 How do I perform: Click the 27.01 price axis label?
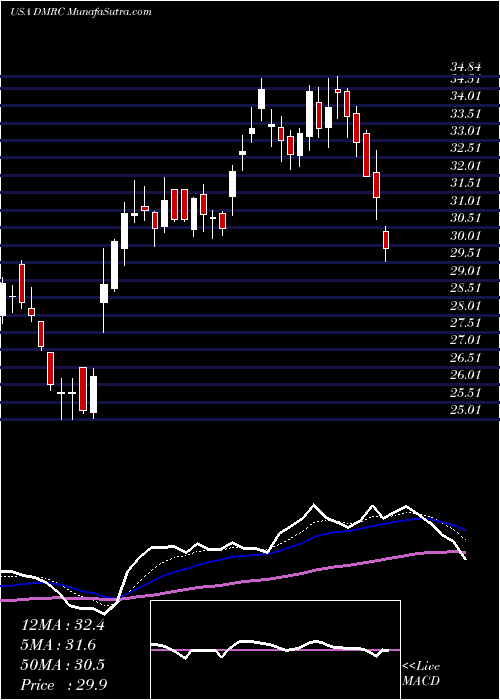click(465, 341)
